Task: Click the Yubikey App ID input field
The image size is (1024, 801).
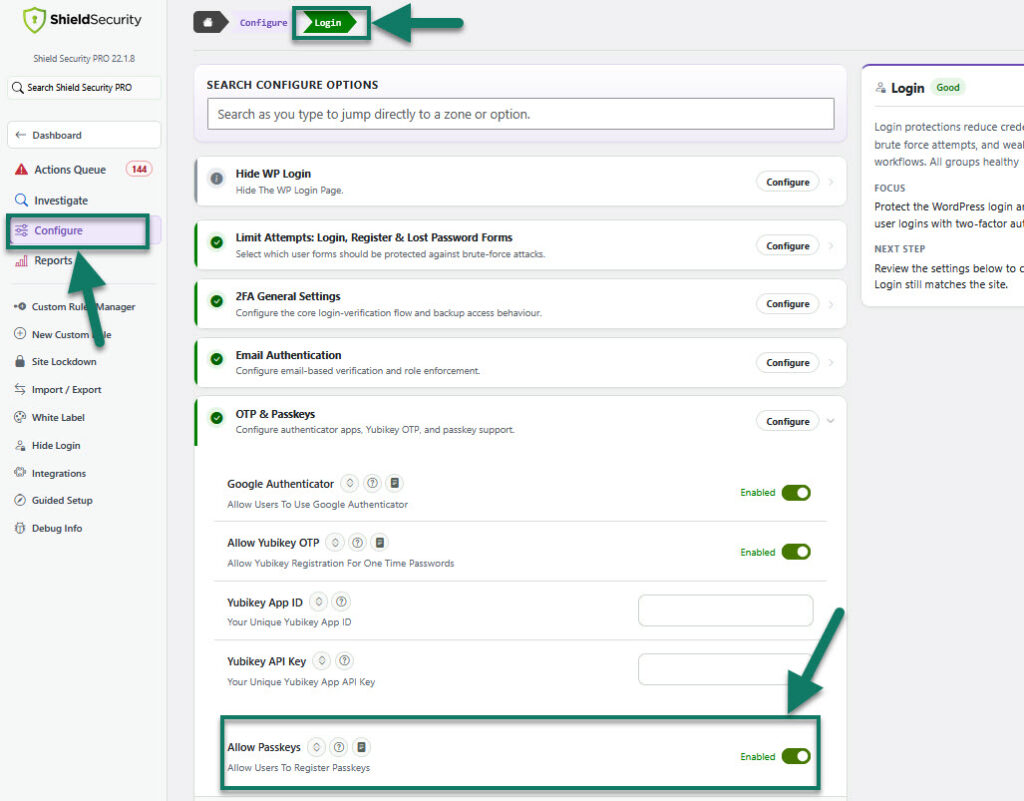Action: pos(726,610)
